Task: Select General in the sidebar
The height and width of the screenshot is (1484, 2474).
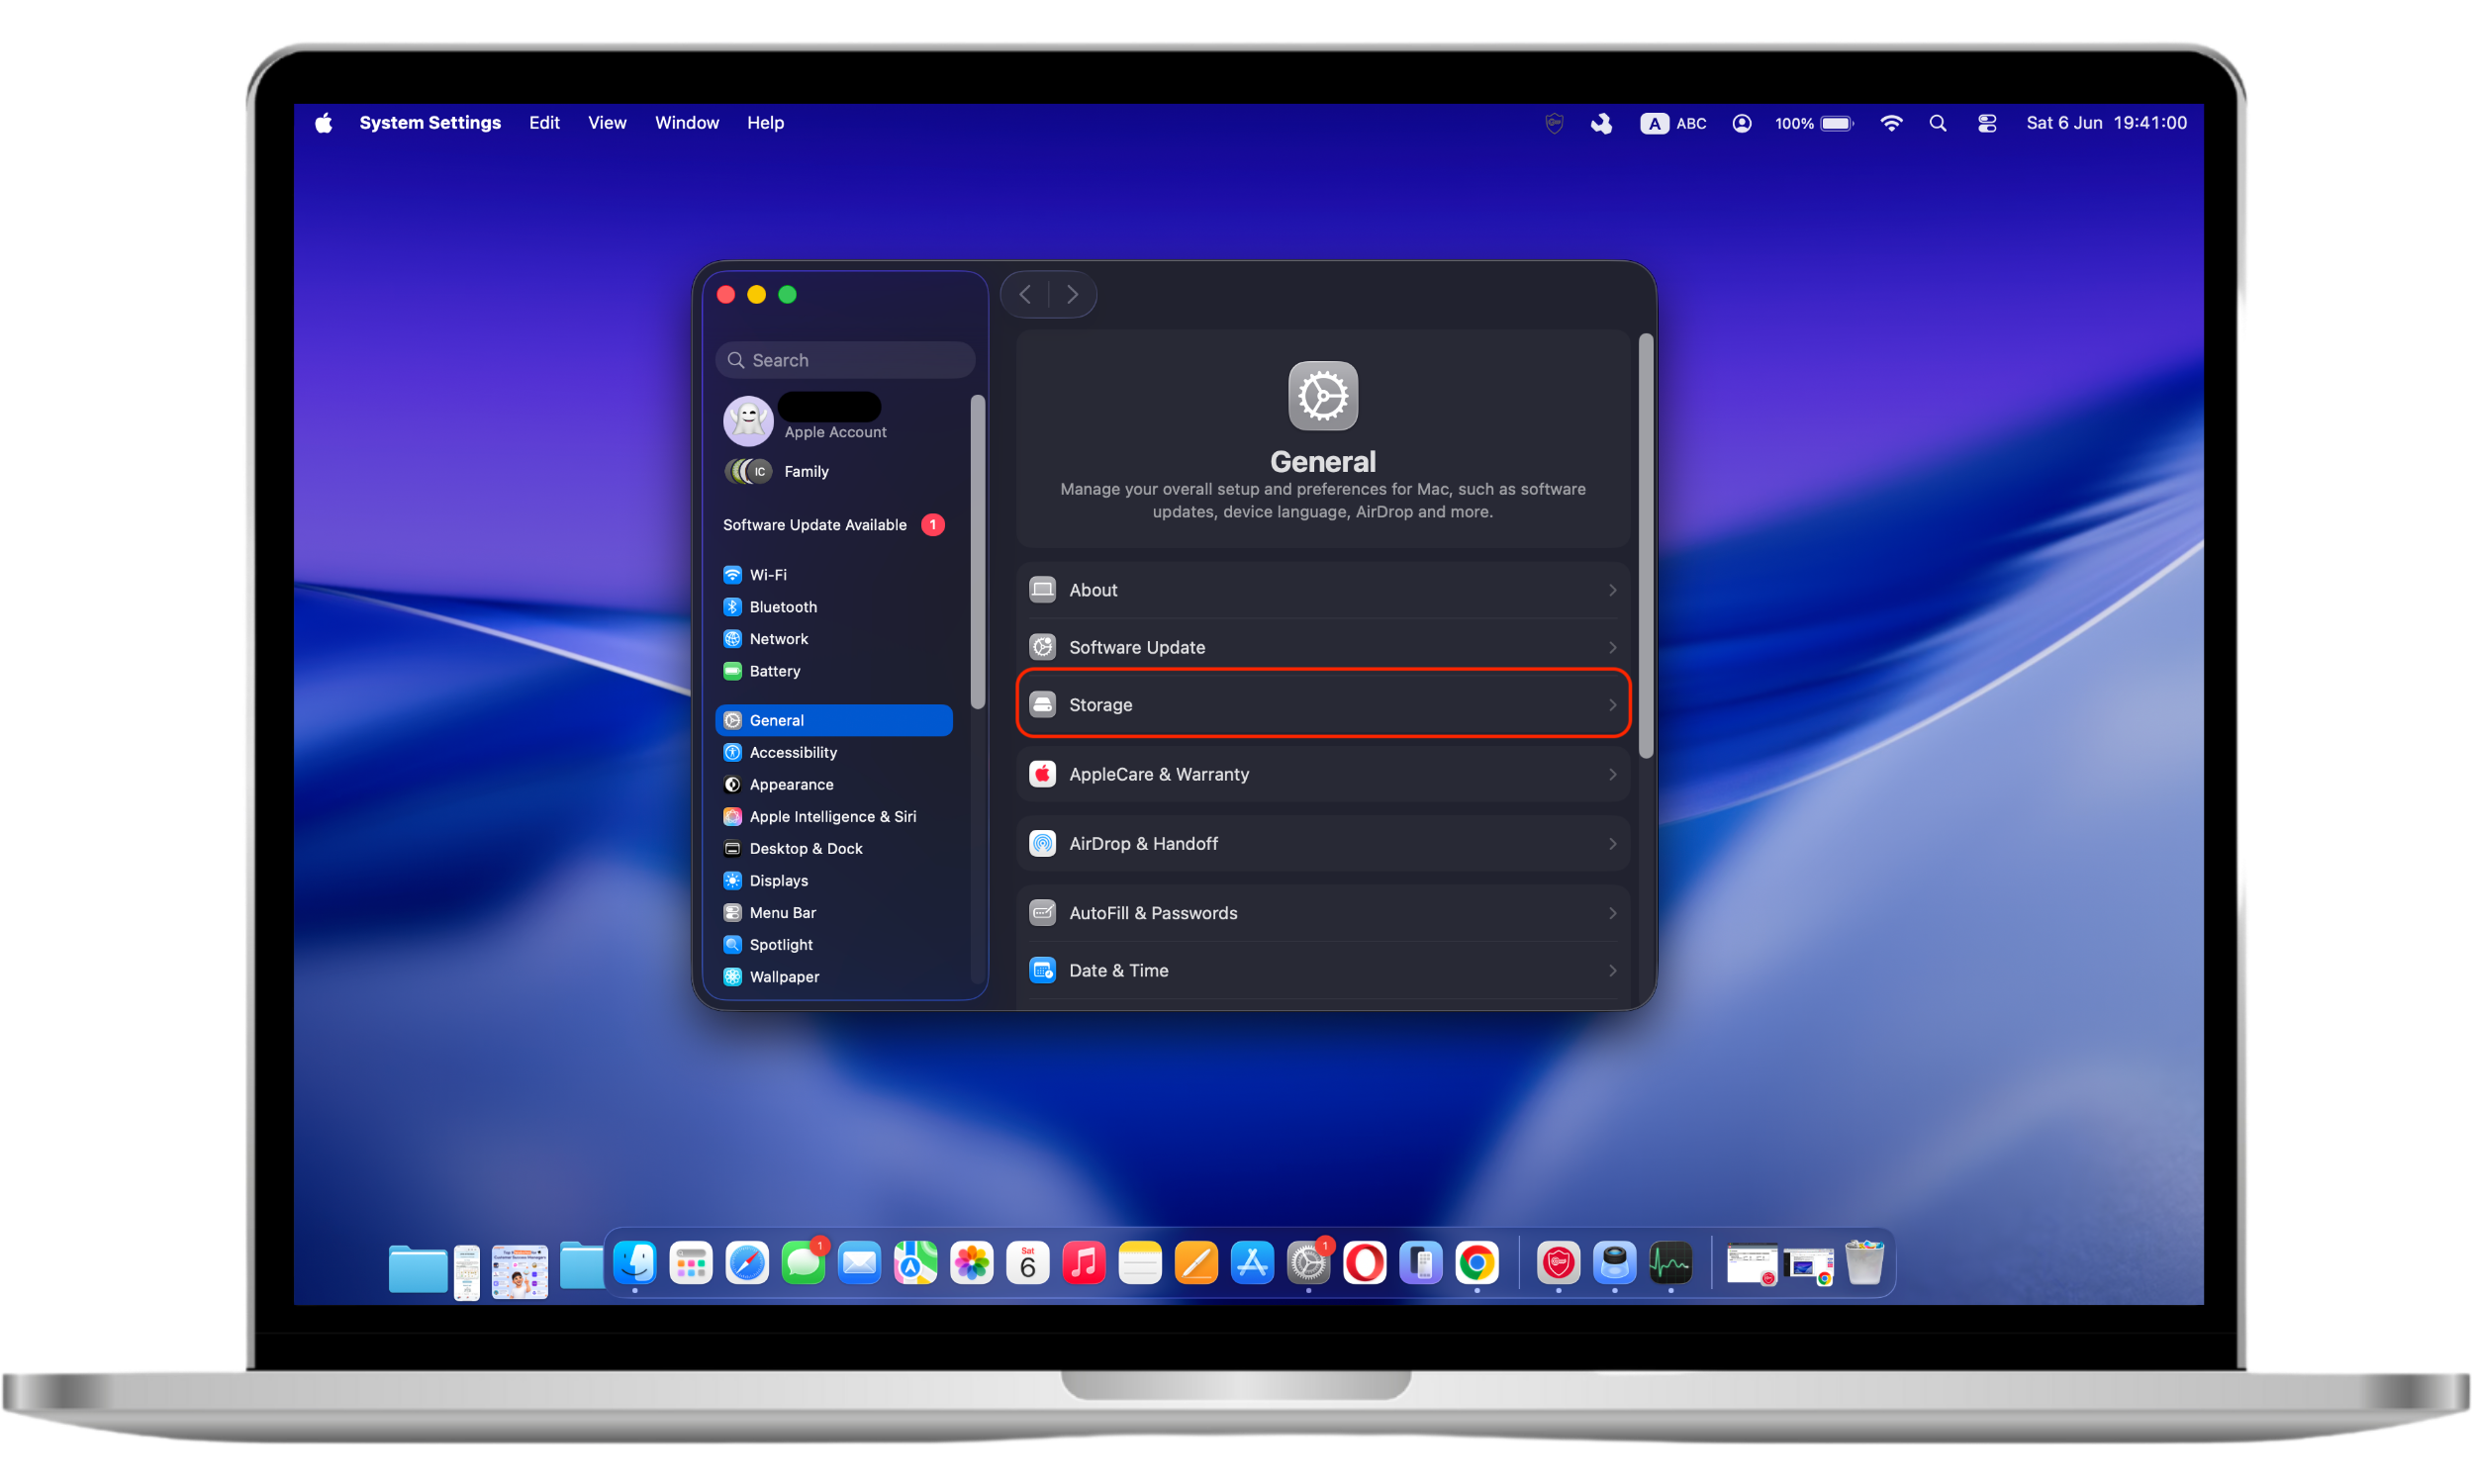Action: point(834,720)
